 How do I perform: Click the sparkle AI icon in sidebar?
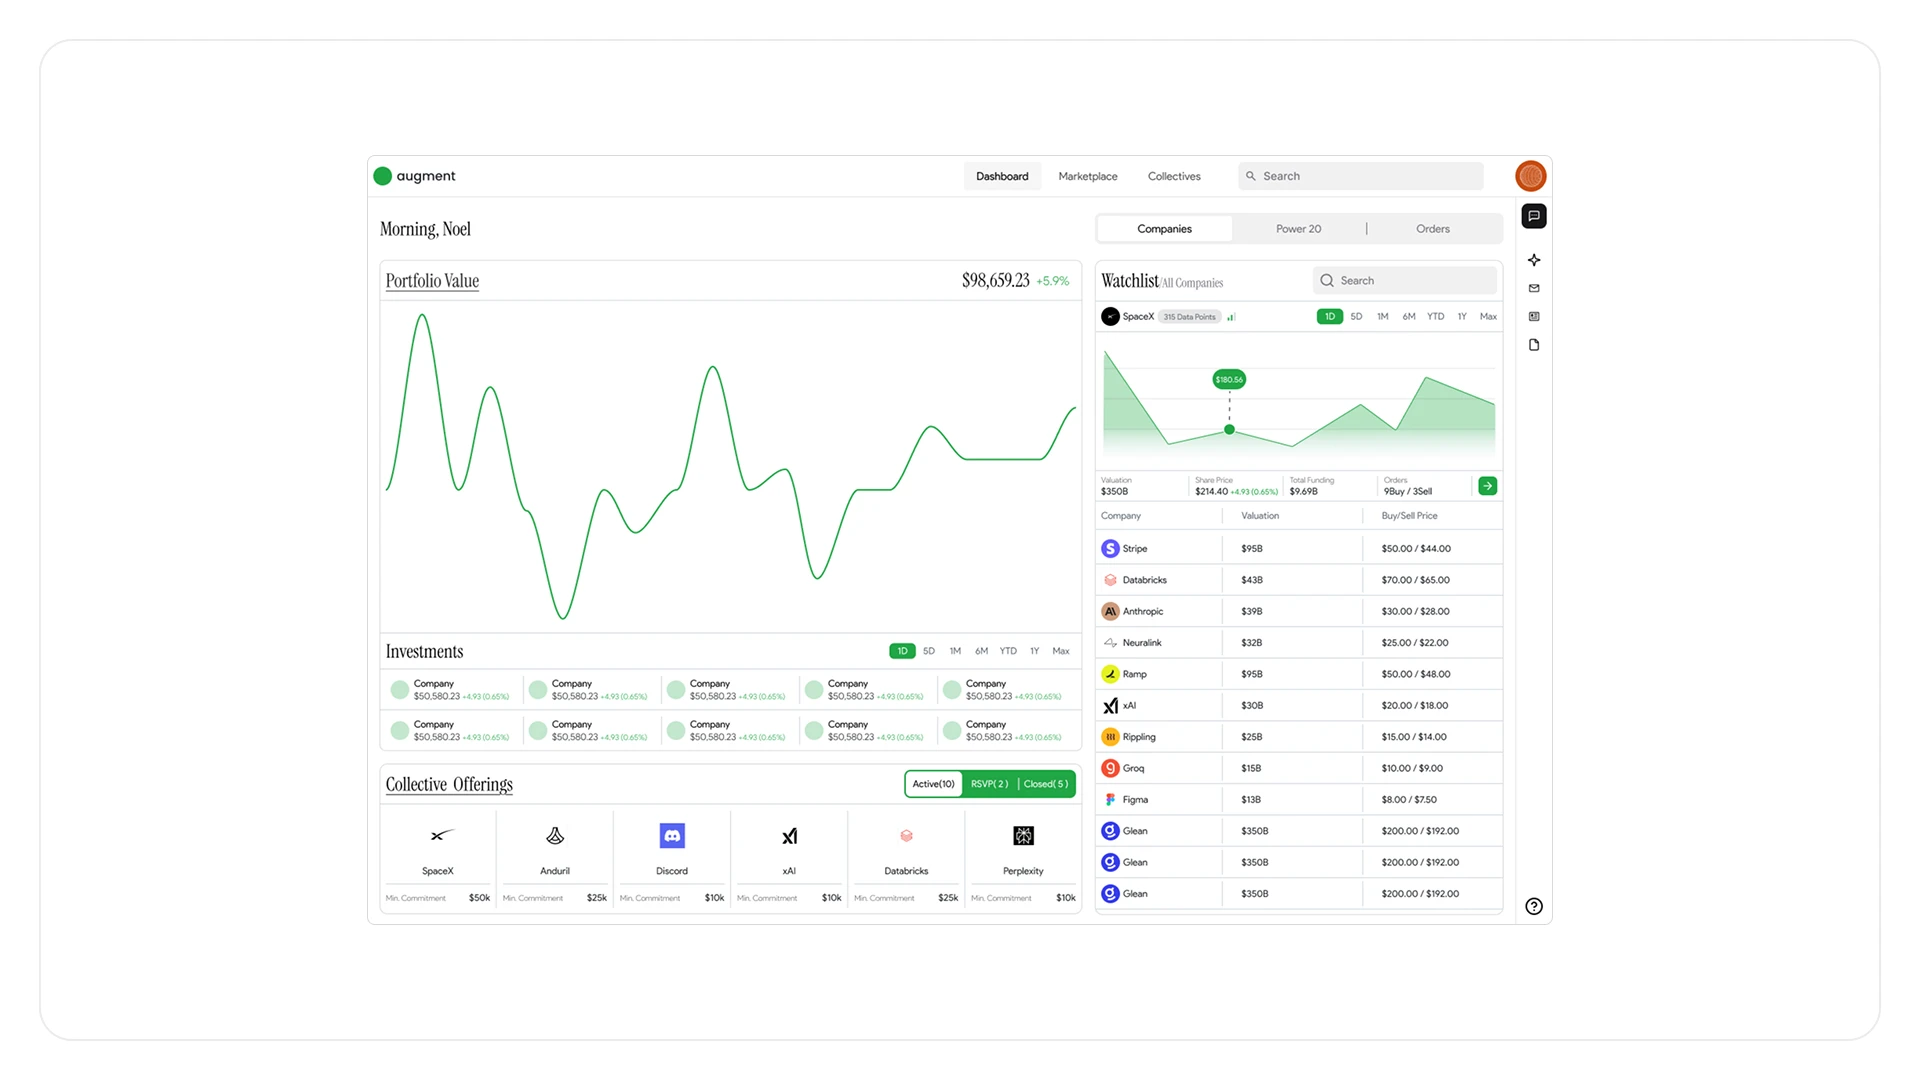click(x=1533, y=260)
